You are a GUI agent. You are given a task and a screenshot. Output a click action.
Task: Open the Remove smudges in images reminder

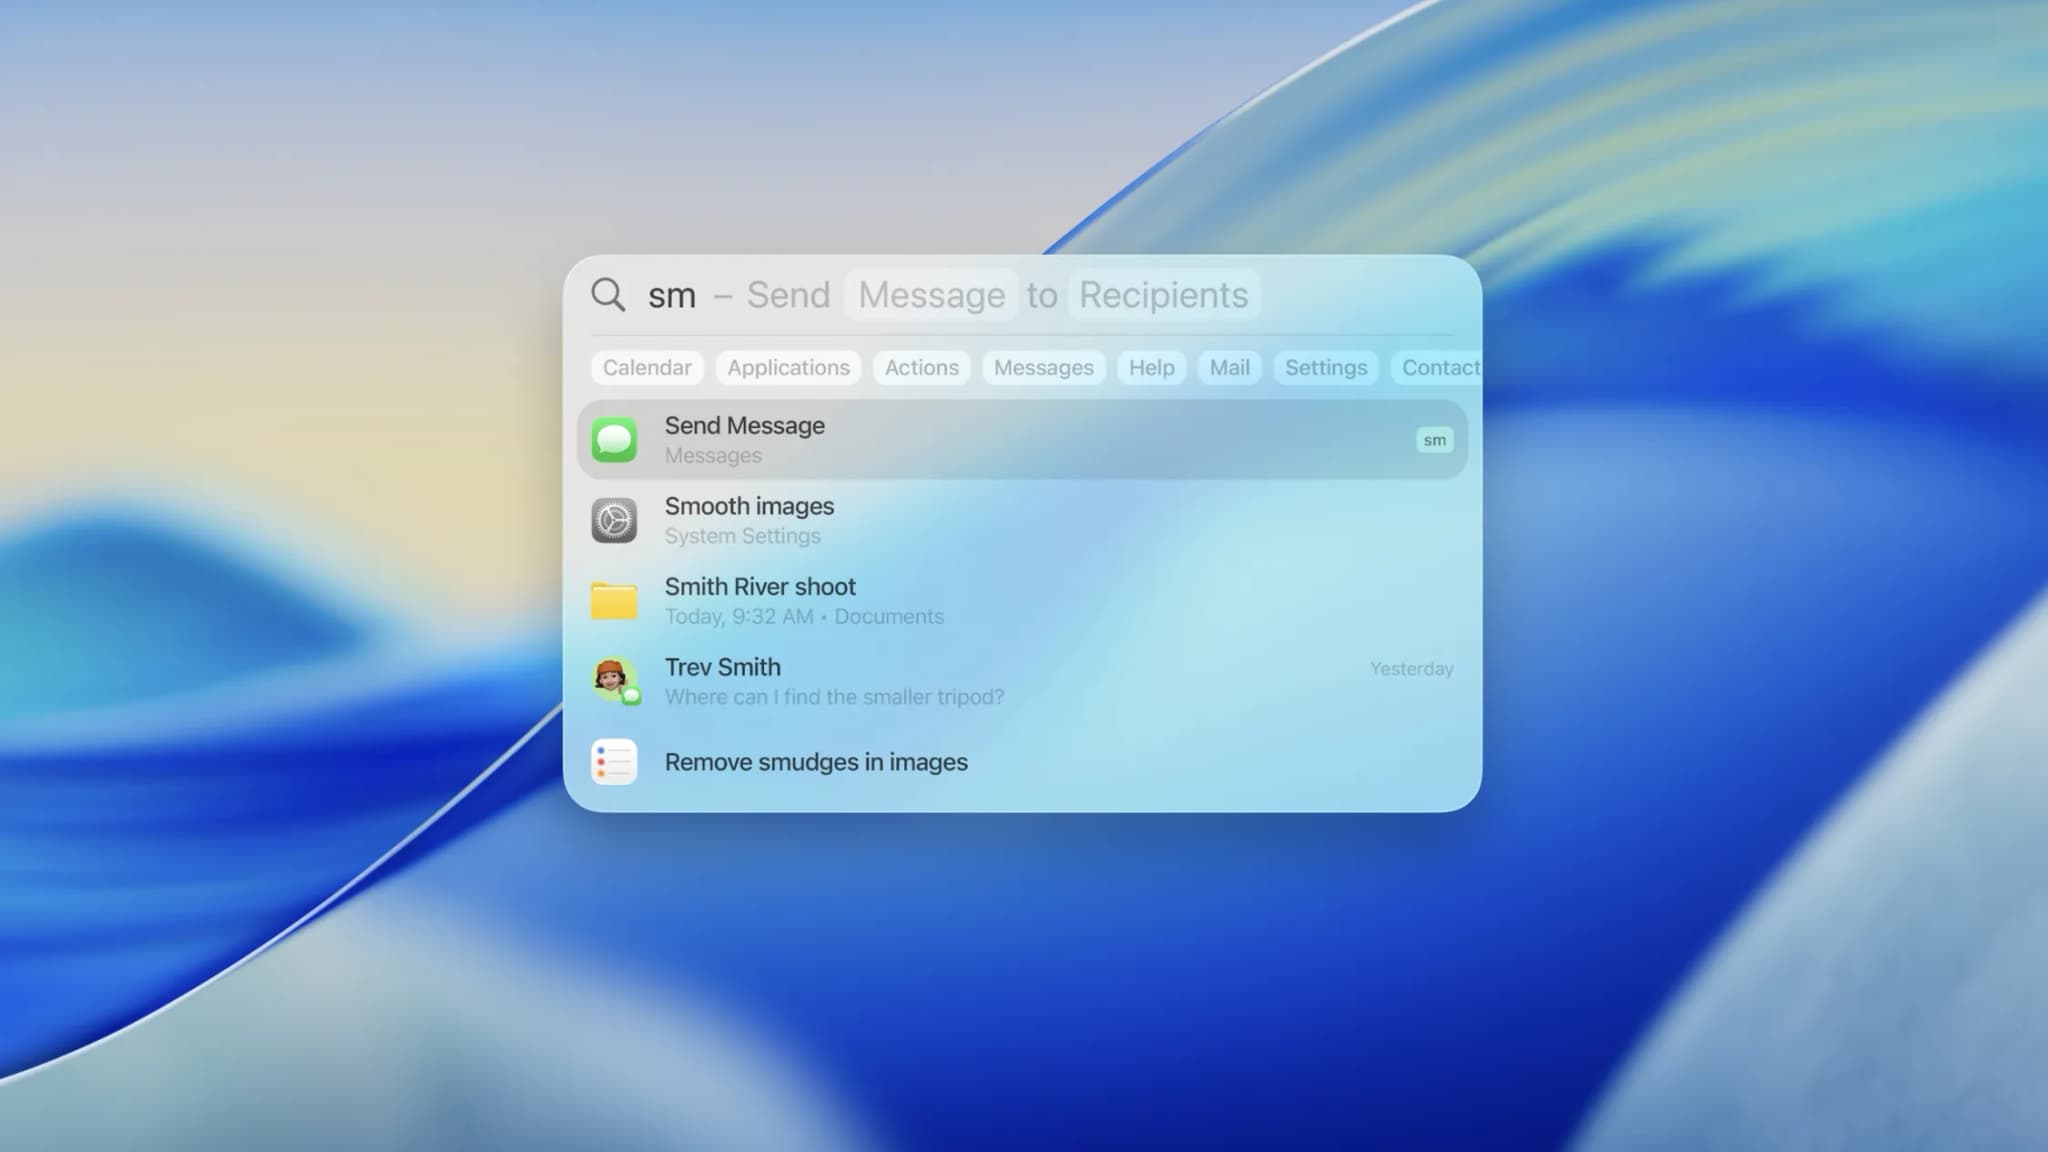816,761
